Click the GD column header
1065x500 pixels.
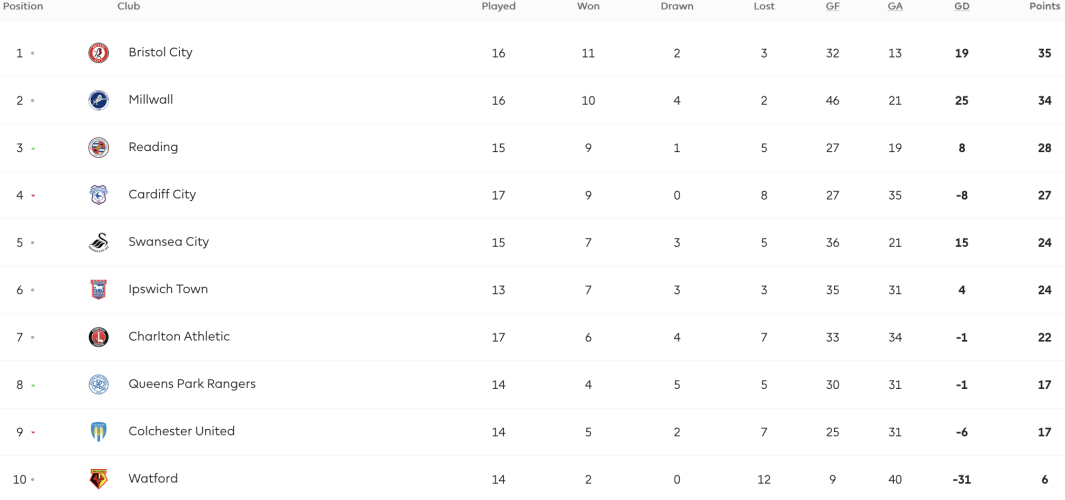pyautogui.click(x=962, y=6)
